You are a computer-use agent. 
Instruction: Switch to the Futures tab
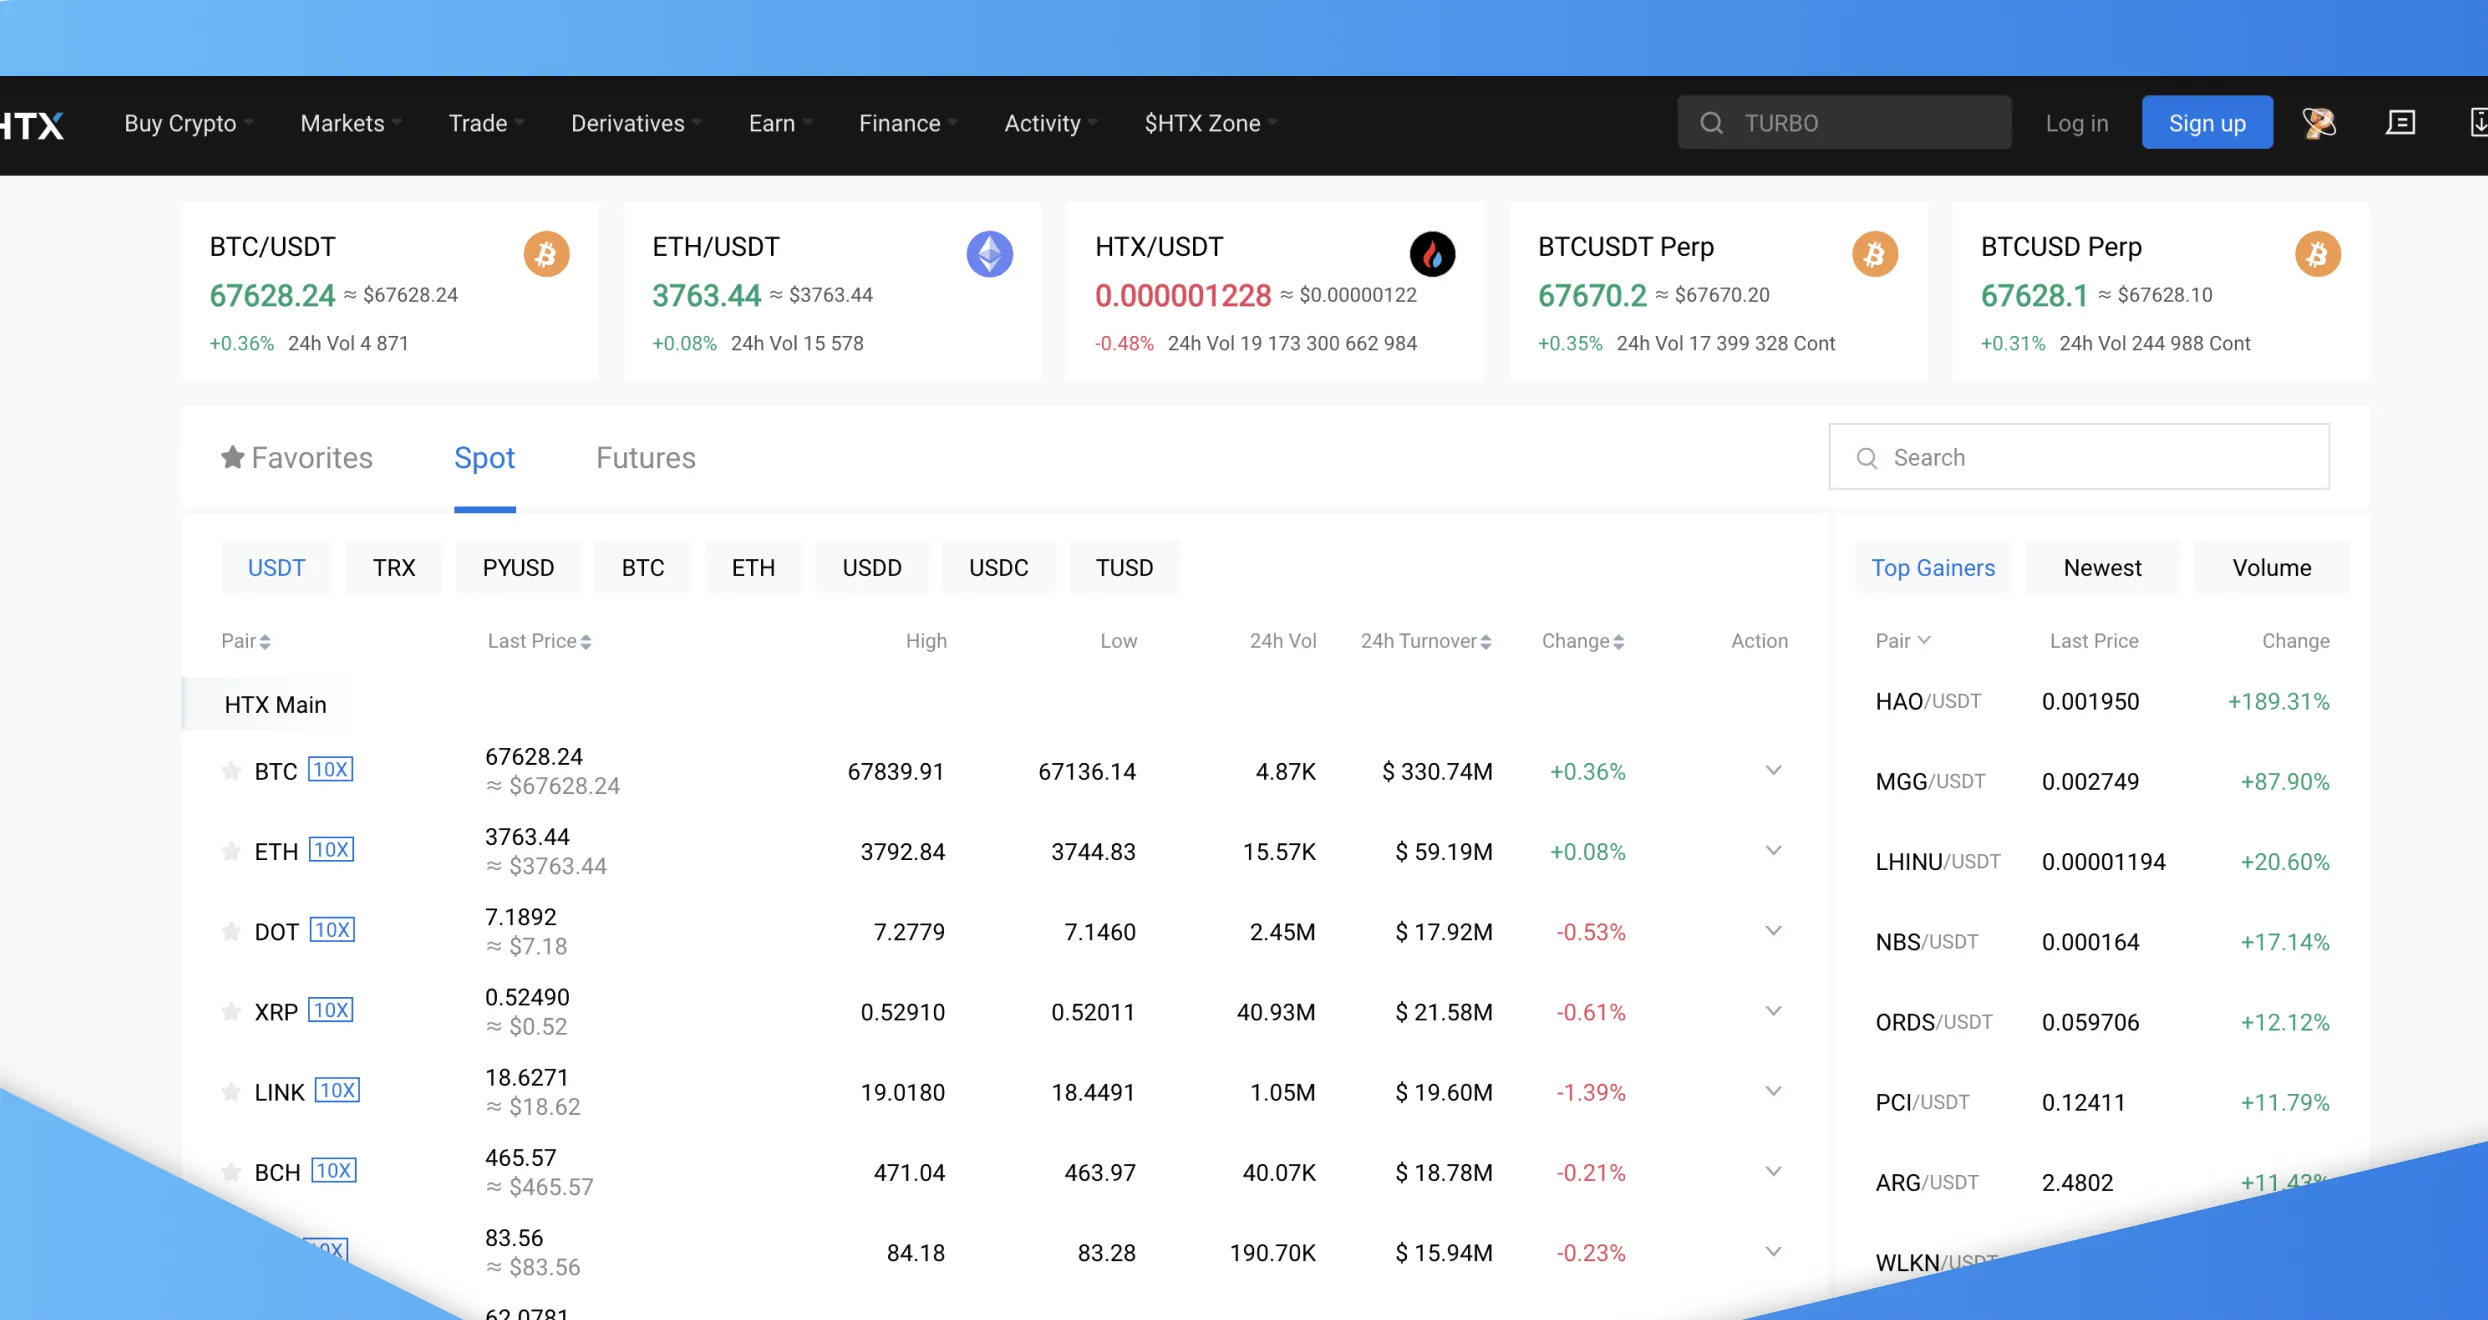click(645, 458)
